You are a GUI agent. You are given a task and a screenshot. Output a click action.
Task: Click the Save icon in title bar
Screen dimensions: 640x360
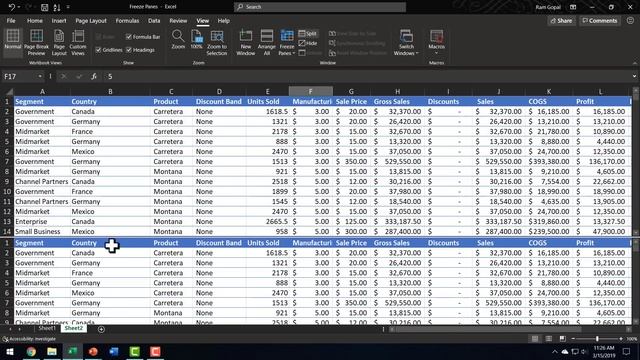(44, 7)
